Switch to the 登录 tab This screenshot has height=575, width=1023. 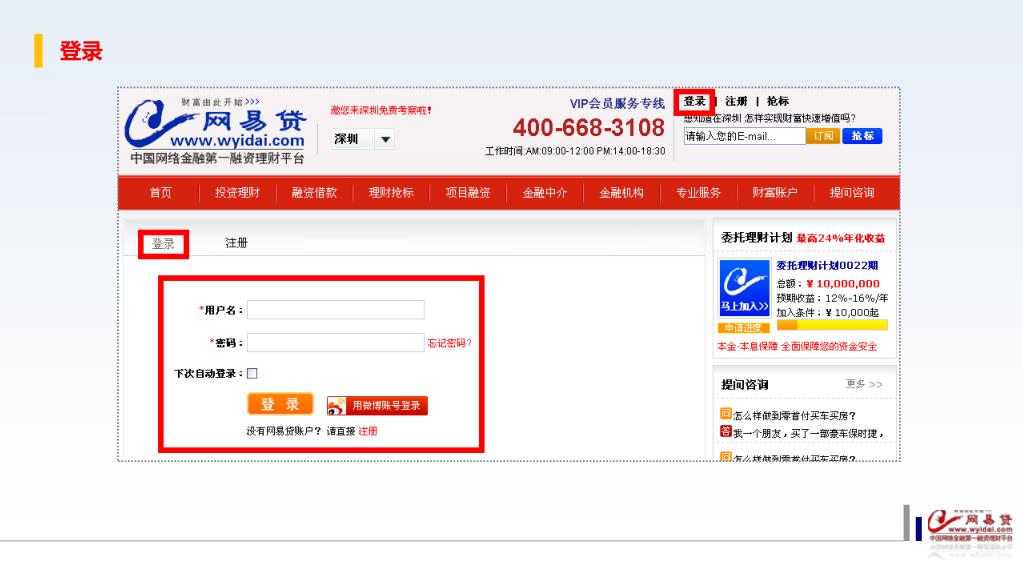pyautogui.click(x=163, y=243)
